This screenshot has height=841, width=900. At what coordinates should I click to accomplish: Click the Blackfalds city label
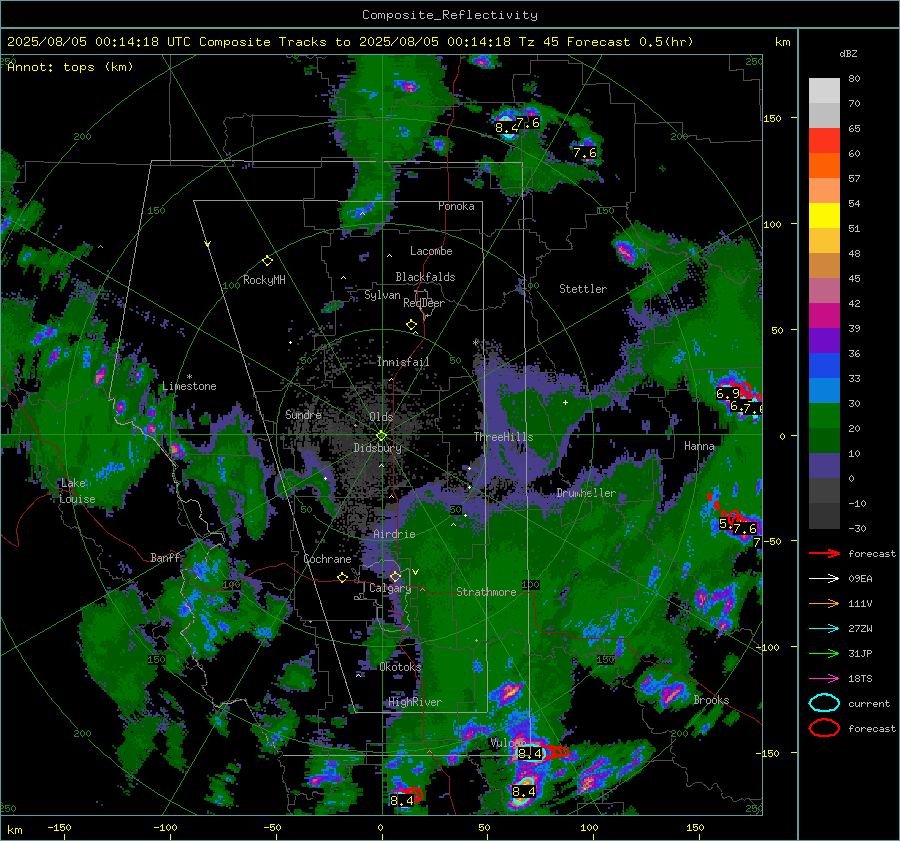tap(425, 277)
